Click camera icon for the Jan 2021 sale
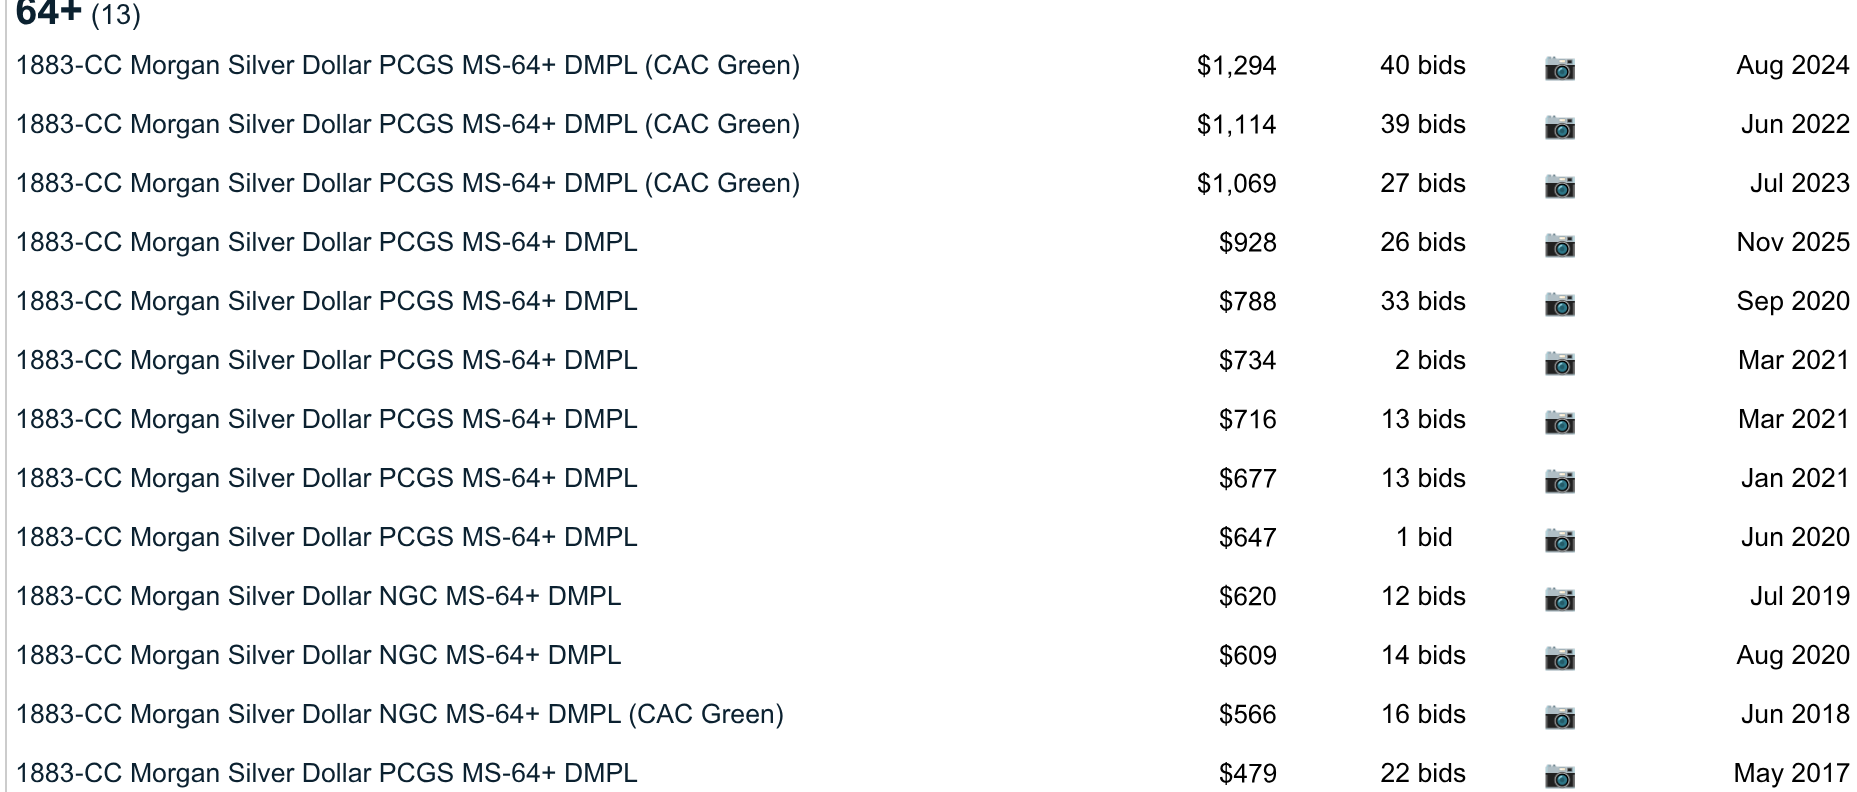The height and width of the screenshot is (792, 1857). click(1559, 481)
